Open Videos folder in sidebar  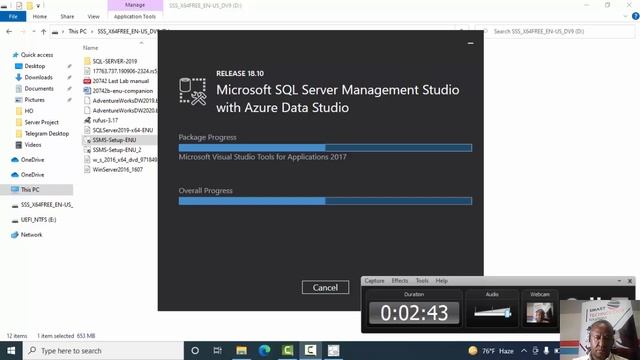33,145
